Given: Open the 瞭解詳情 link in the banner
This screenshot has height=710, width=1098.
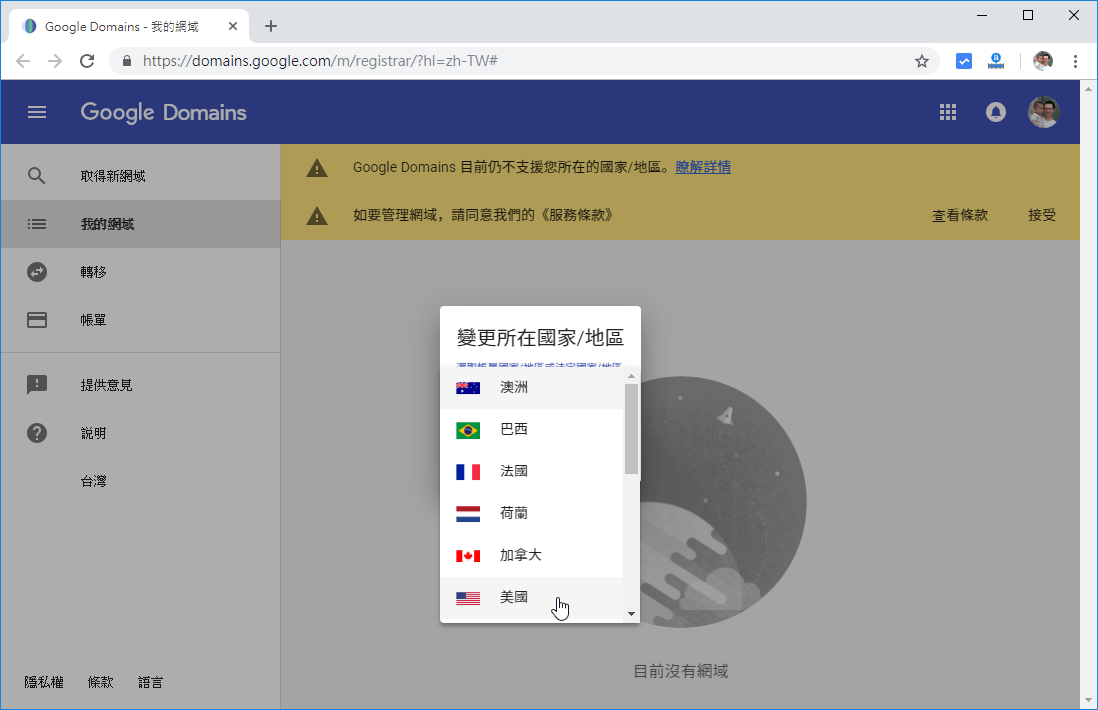Looking at the screenshot, I should click(705, 167).
